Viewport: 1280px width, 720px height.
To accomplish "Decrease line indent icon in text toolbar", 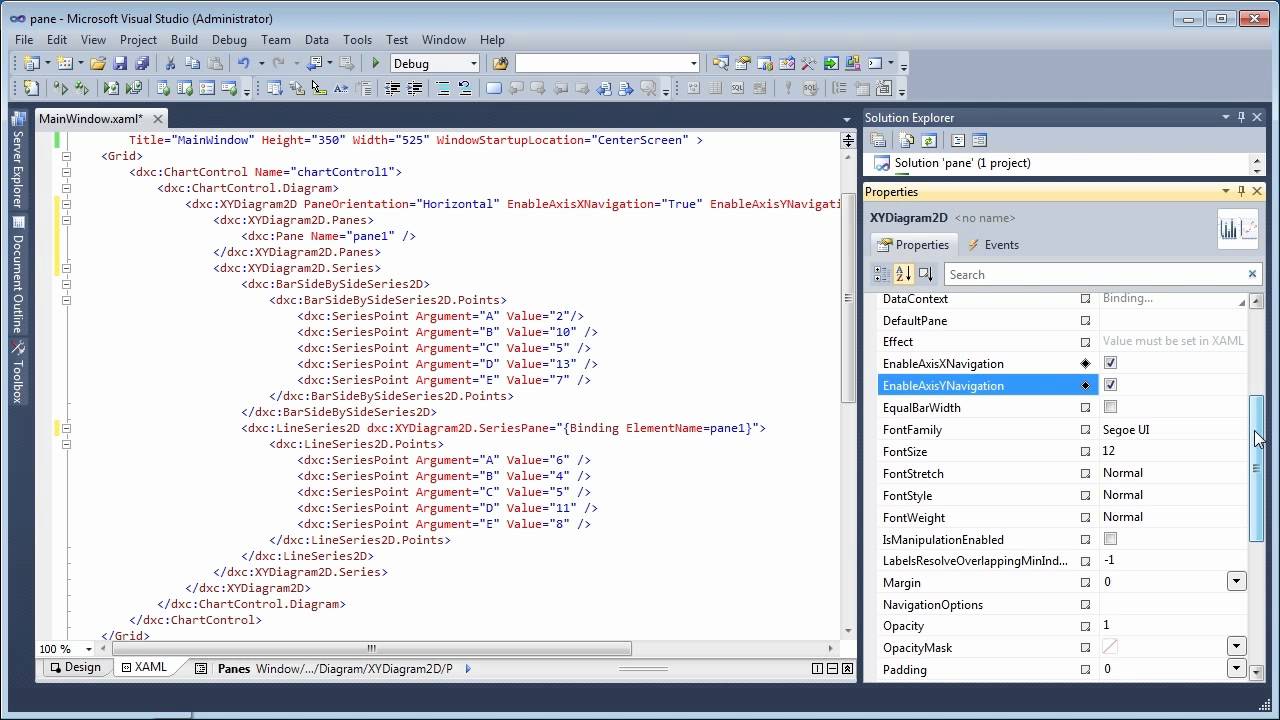I will (x=393, y=89).
